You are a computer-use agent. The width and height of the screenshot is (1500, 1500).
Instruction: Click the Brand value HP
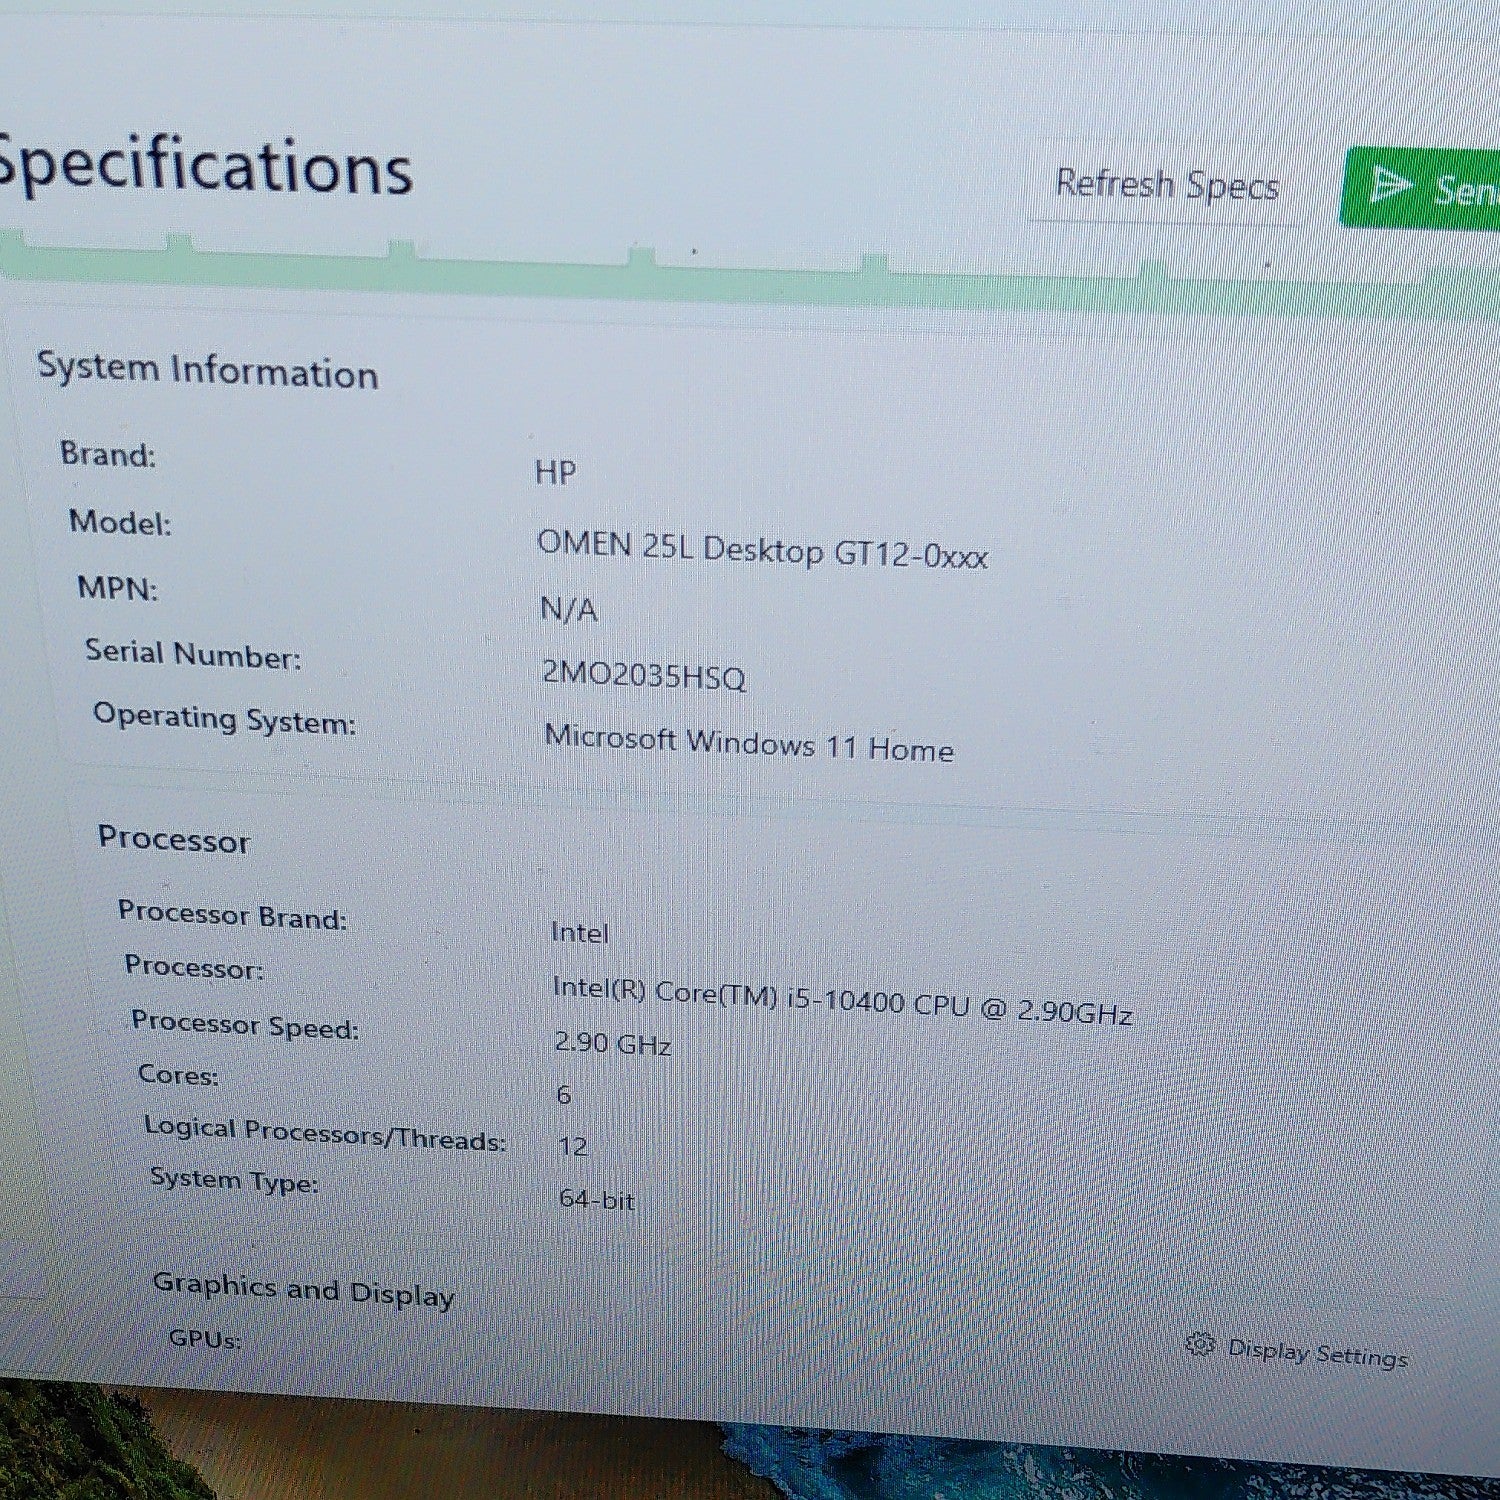tap(555, 471)
